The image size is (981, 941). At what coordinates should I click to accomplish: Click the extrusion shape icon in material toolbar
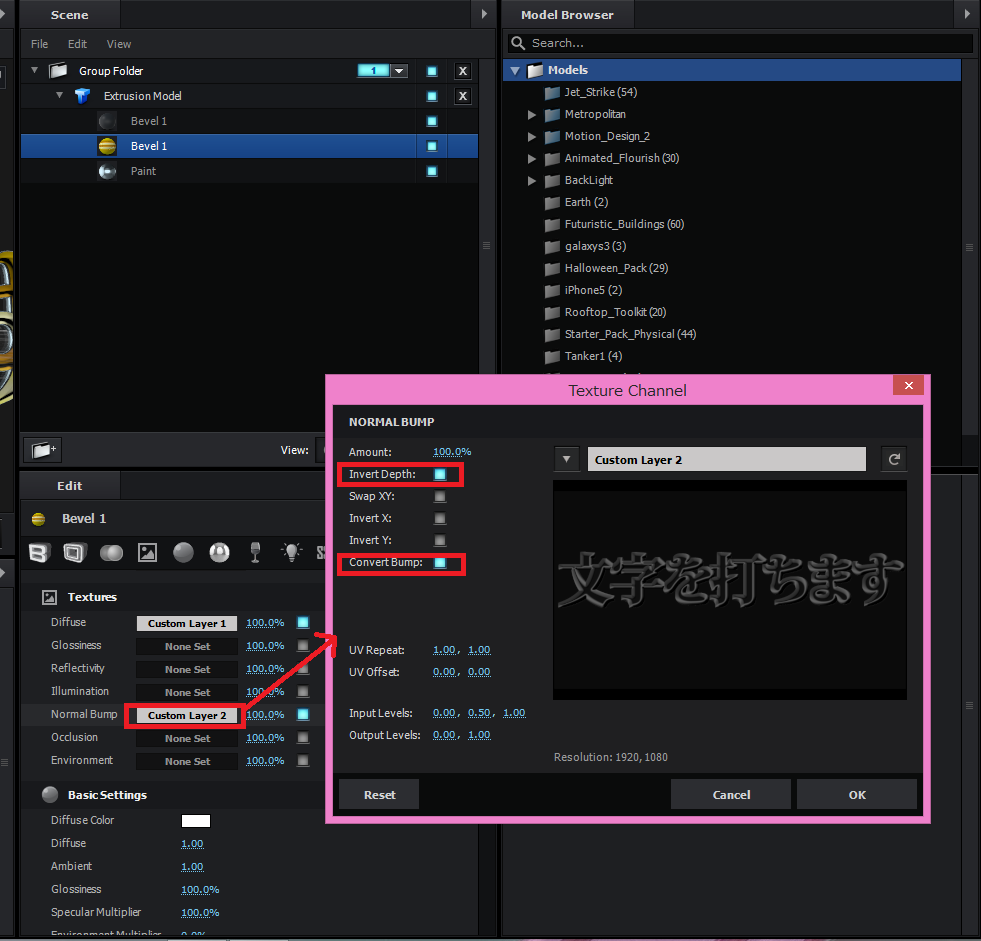tap(75, 552)
